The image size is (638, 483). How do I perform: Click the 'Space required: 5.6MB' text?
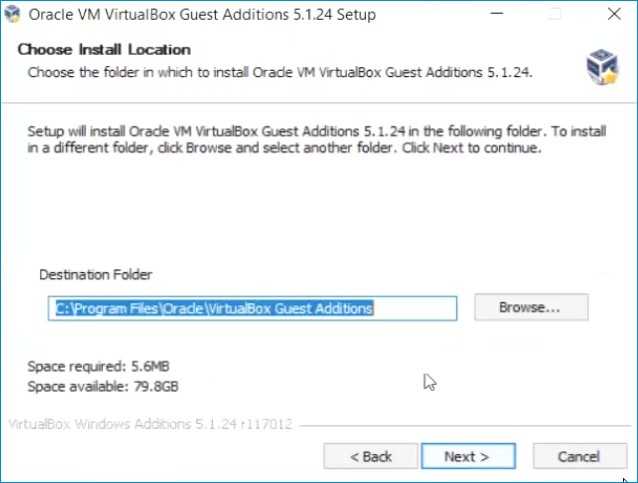pyautogui.click(x=98, y=366)
